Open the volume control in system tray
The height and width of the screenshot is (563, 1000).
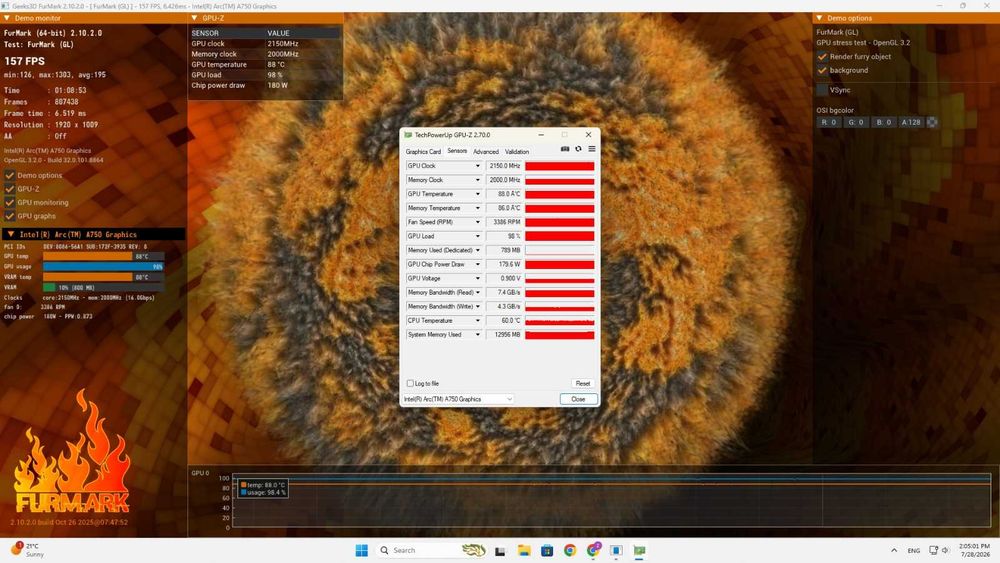[946, 550]
